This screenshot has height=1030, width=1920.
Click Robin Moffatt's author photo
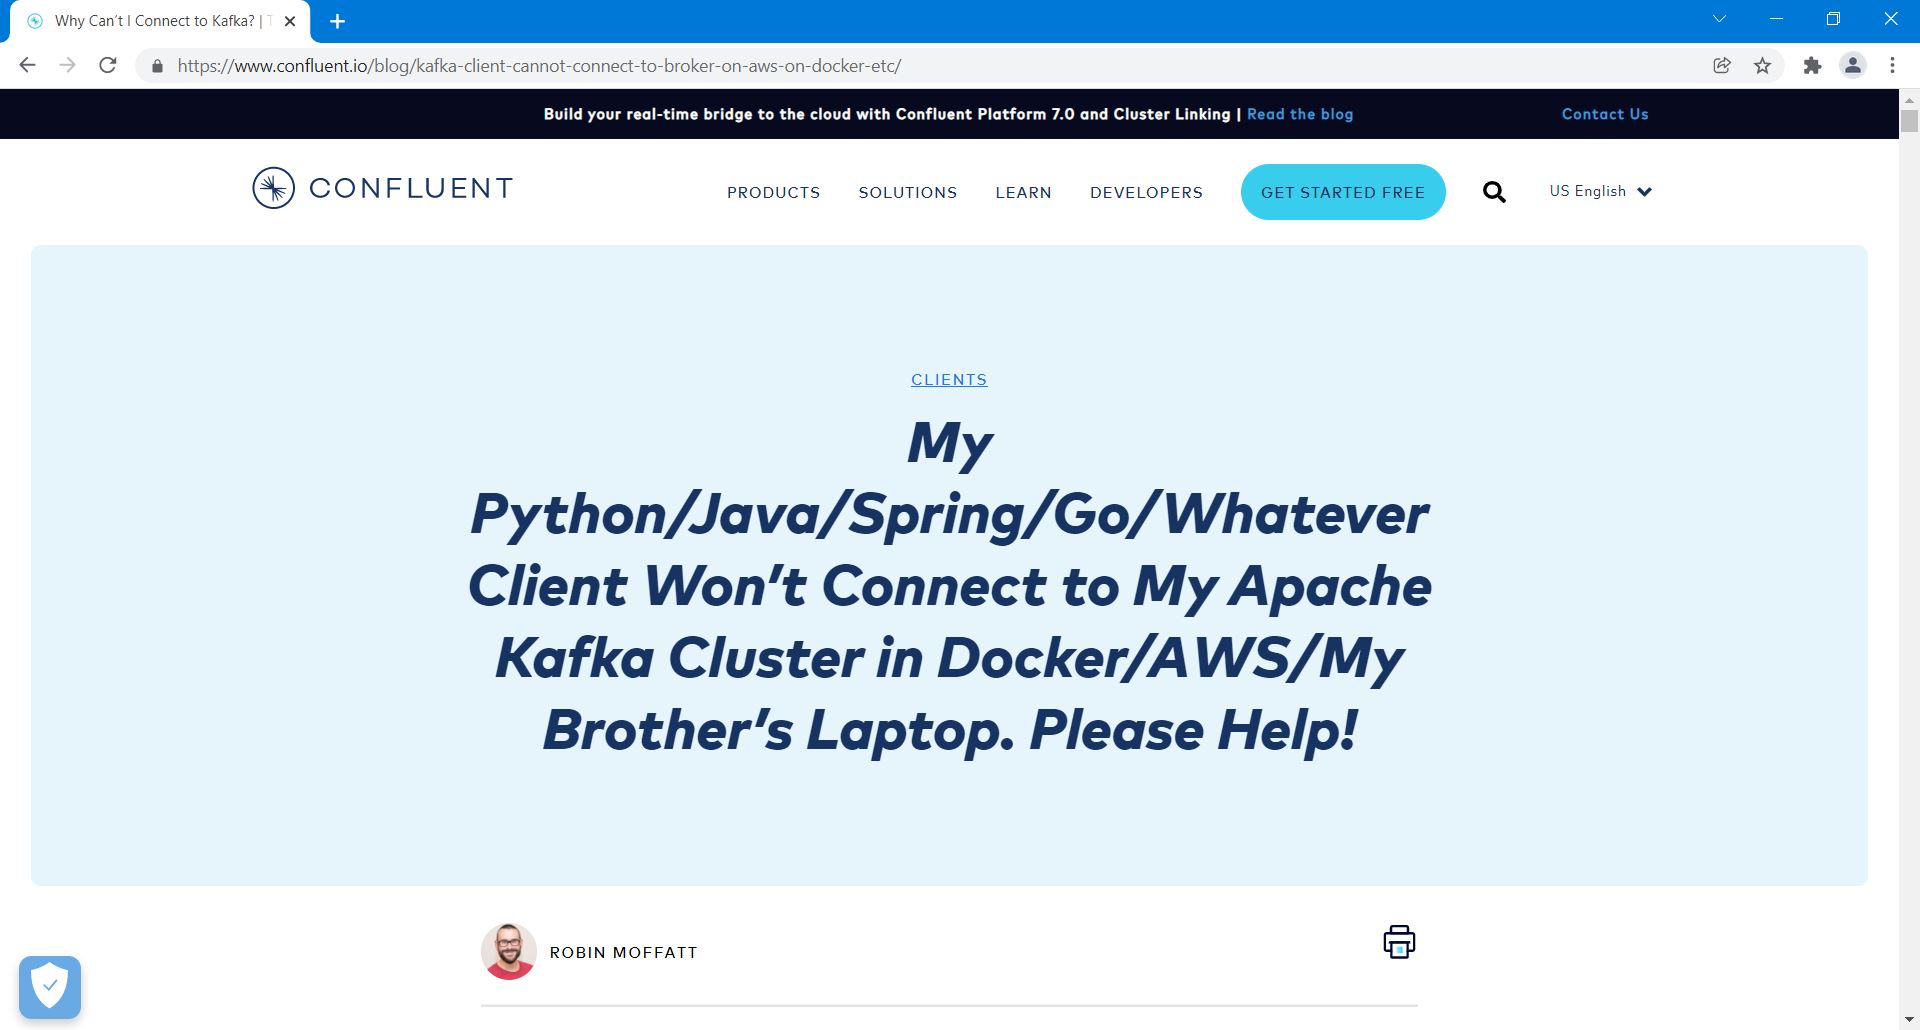click(509, 951)
